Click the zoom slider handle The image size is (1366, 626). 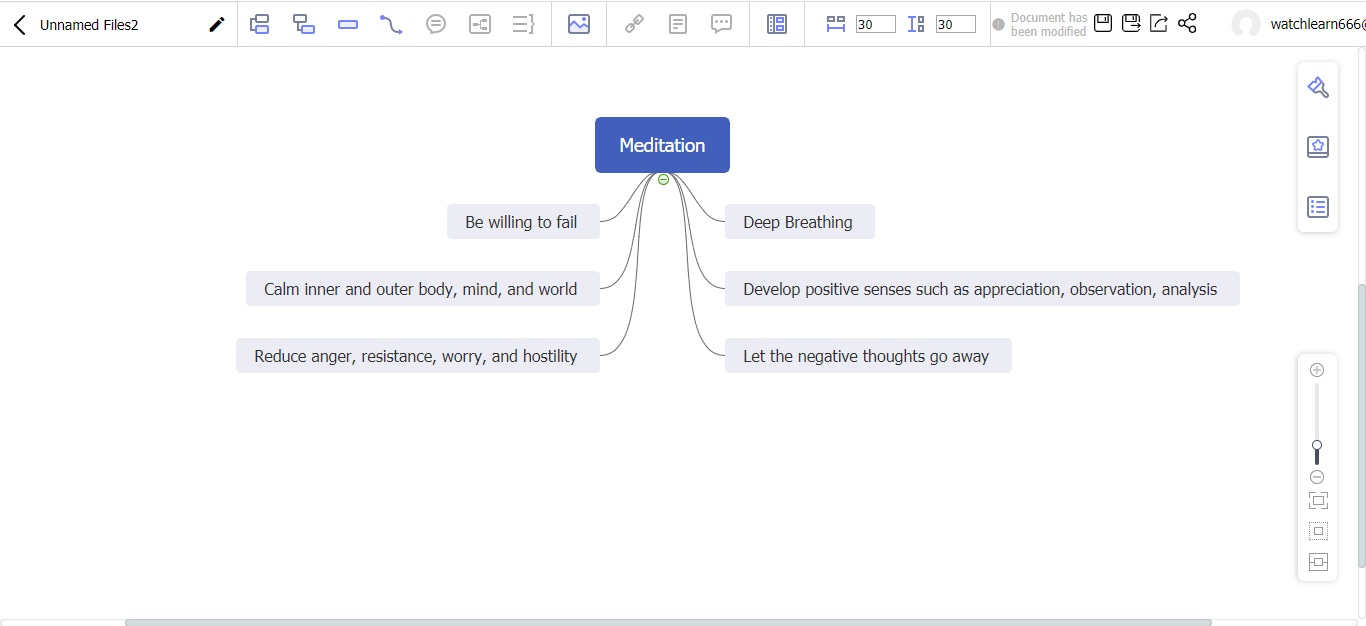point(1317,446)
